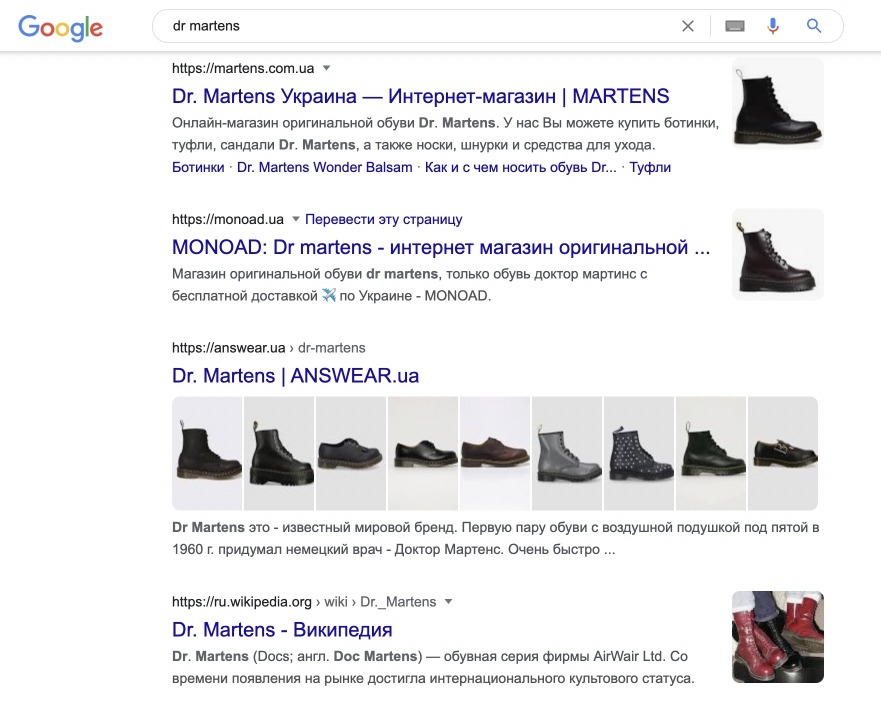Expand options arrow next to monoad.ua
Viewport: 881px width, 720px height.
click(x=296, y=219)
